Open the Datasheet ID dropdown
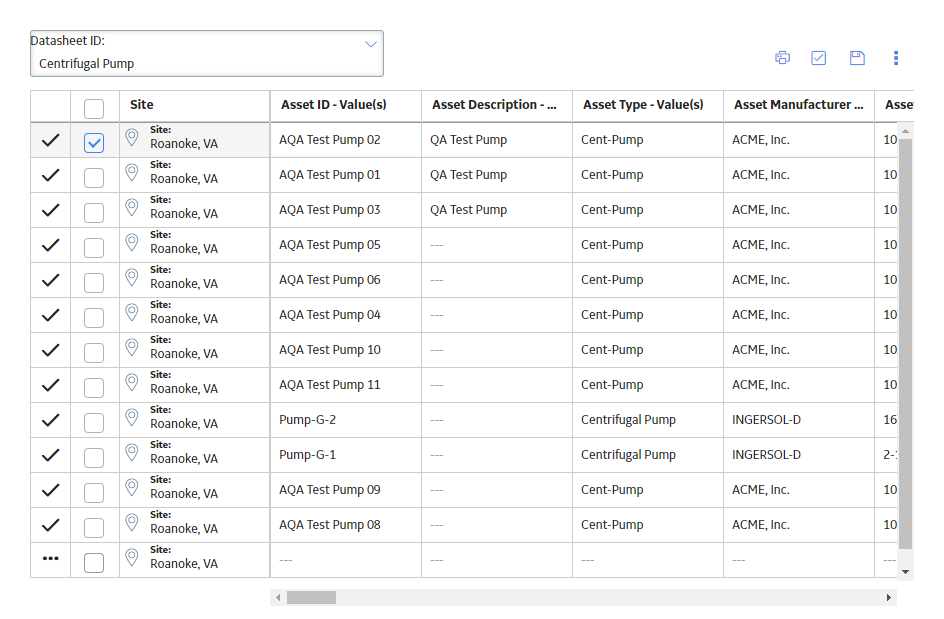This screenshot has height=619, width=944. tap(206, 54)
